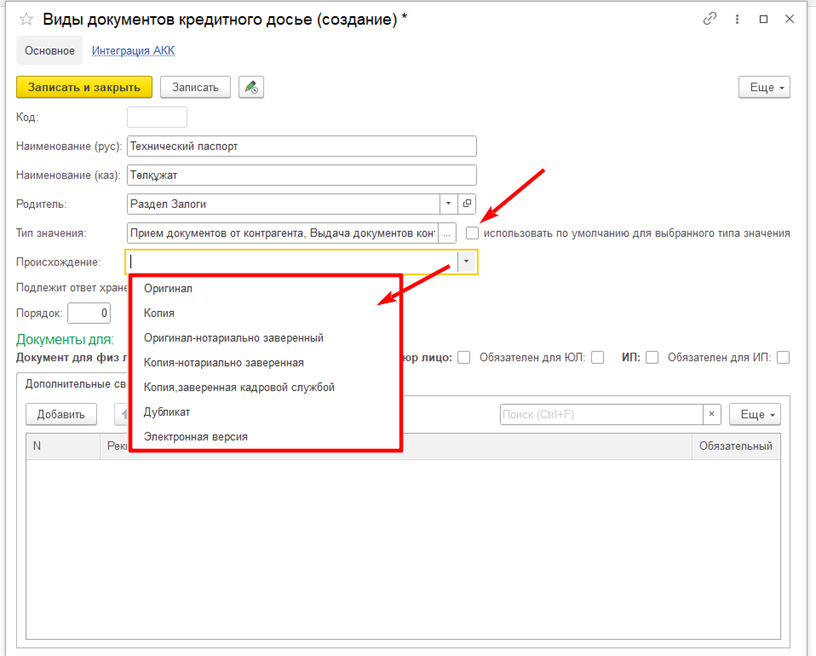Enable default use for selected value type

point(472,233)
